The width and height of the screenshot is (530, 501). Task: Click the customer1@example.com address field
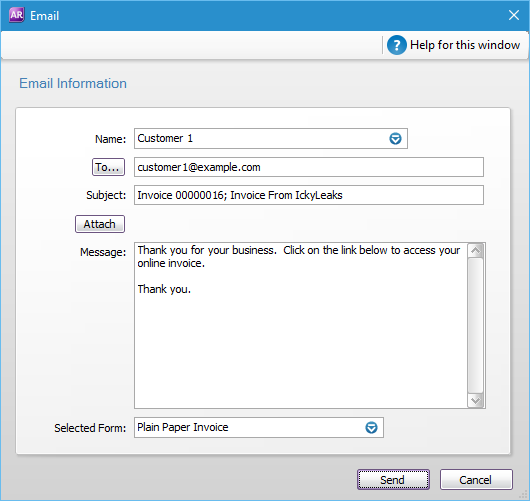pyautogui.click(x=309, y=167)
